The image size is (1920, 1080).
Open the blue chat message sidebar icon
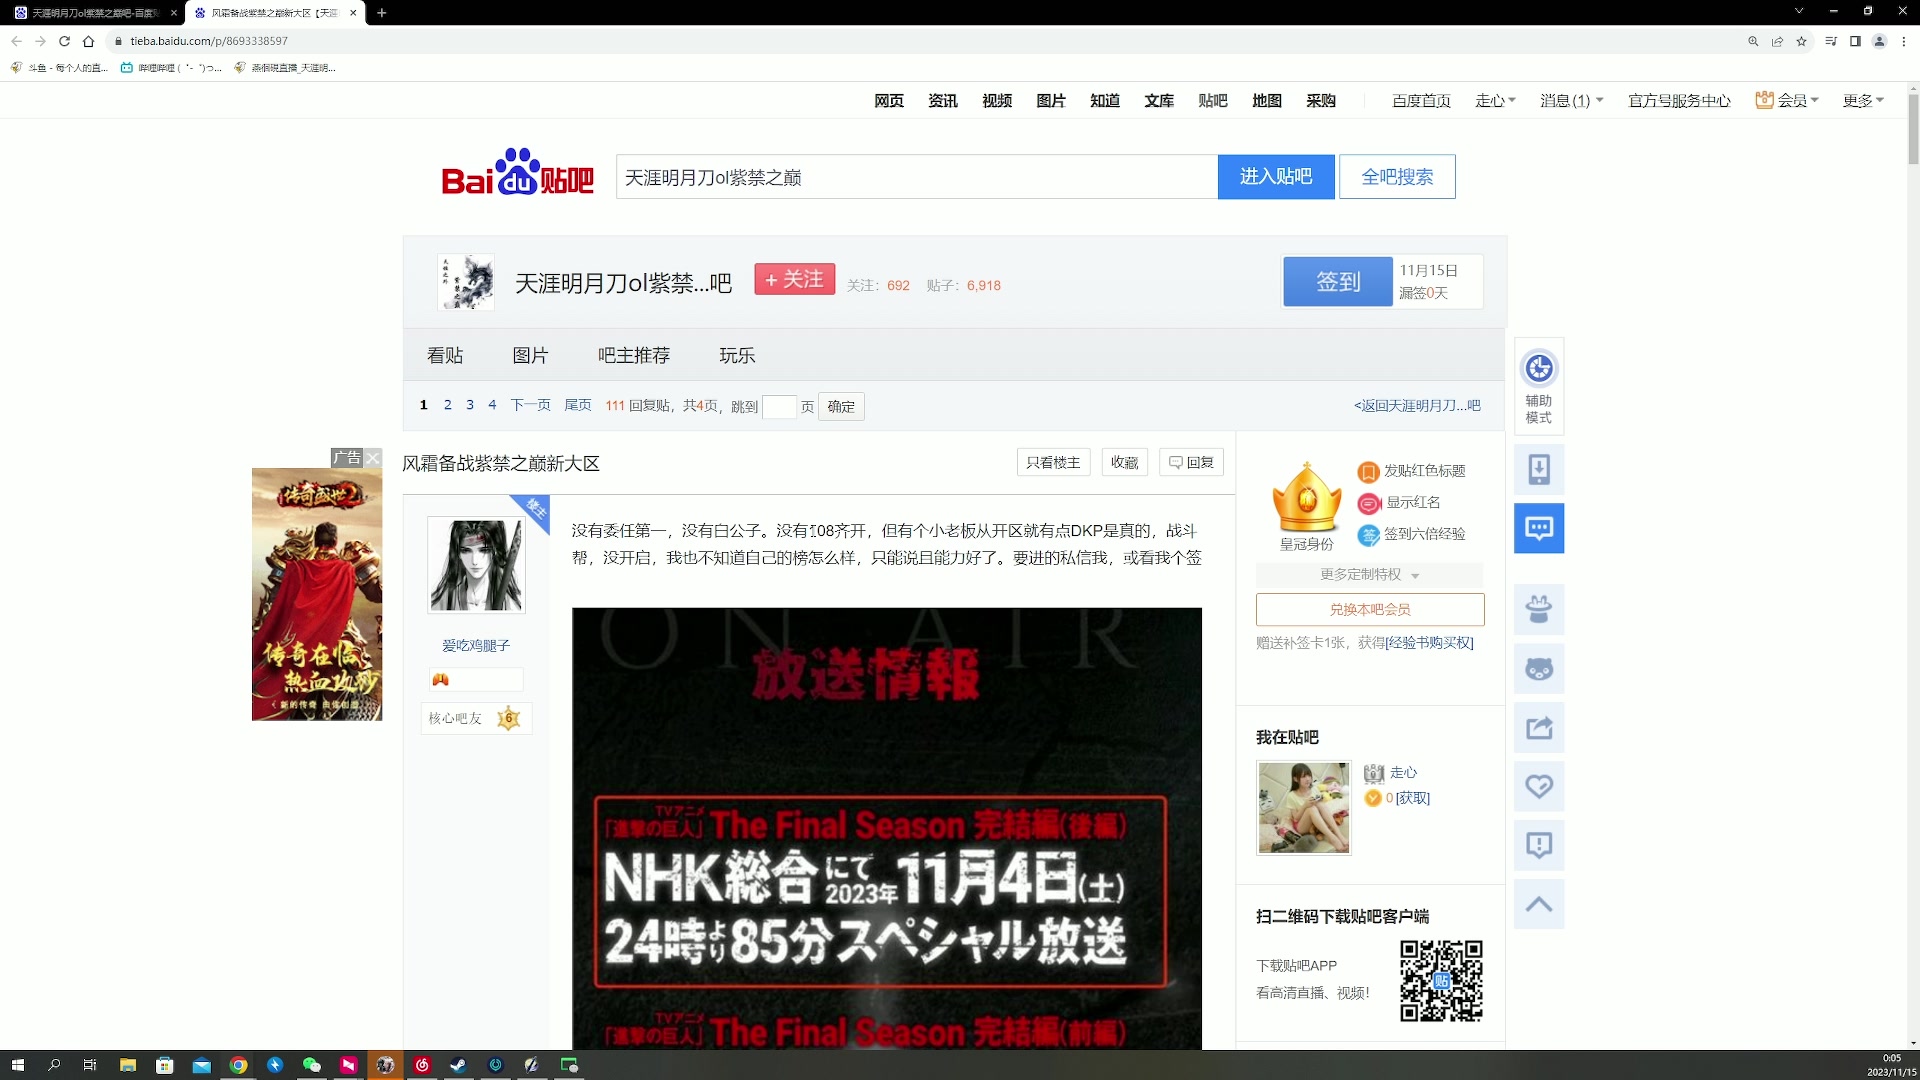point(1539,528)
